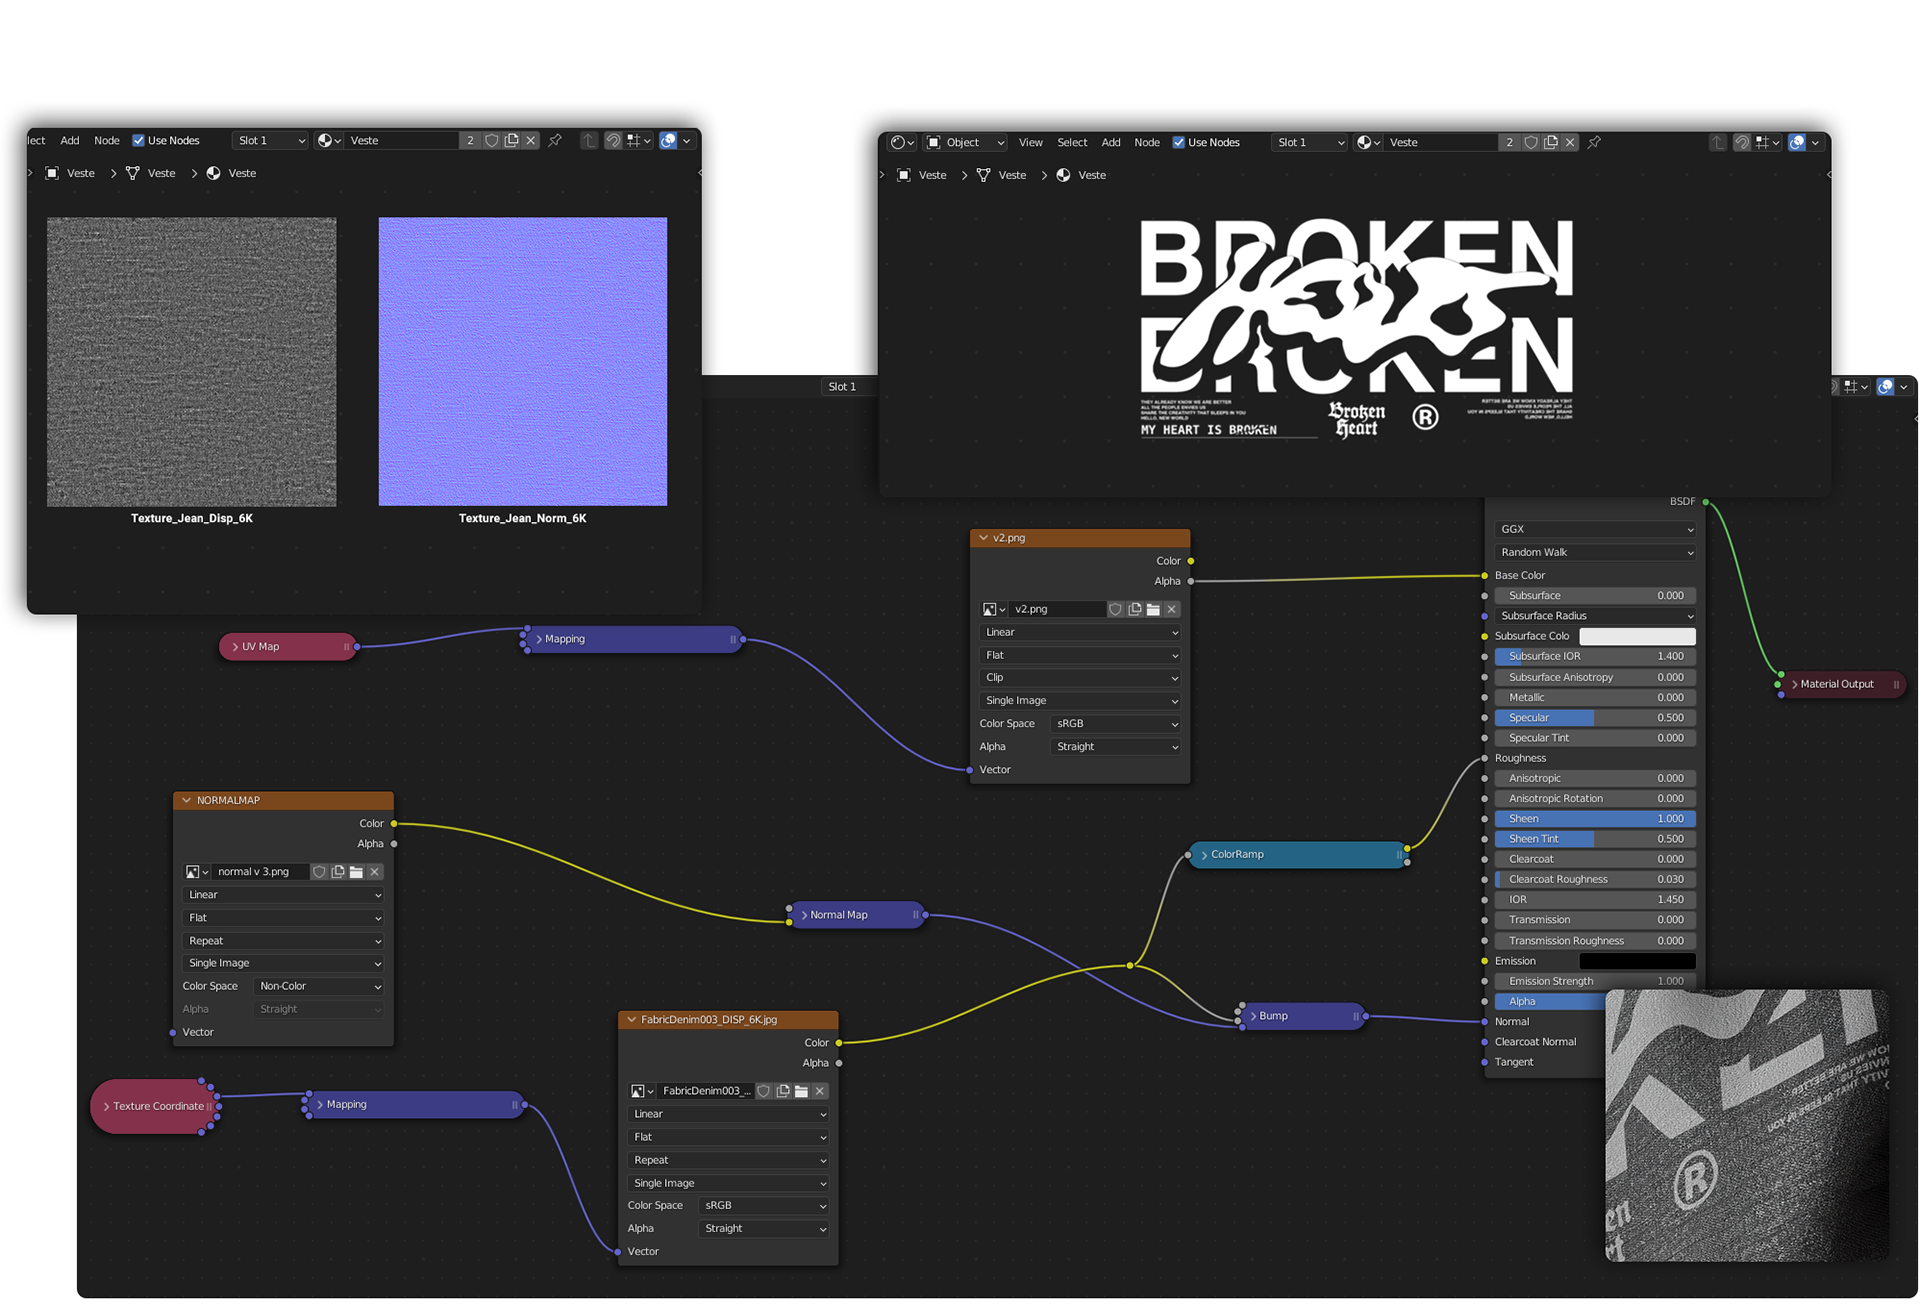This screenshot has width=1920, height=1305.
Task: Click the fake user shield icon in NORMALMAP node
Action: (x=319, y=872)
